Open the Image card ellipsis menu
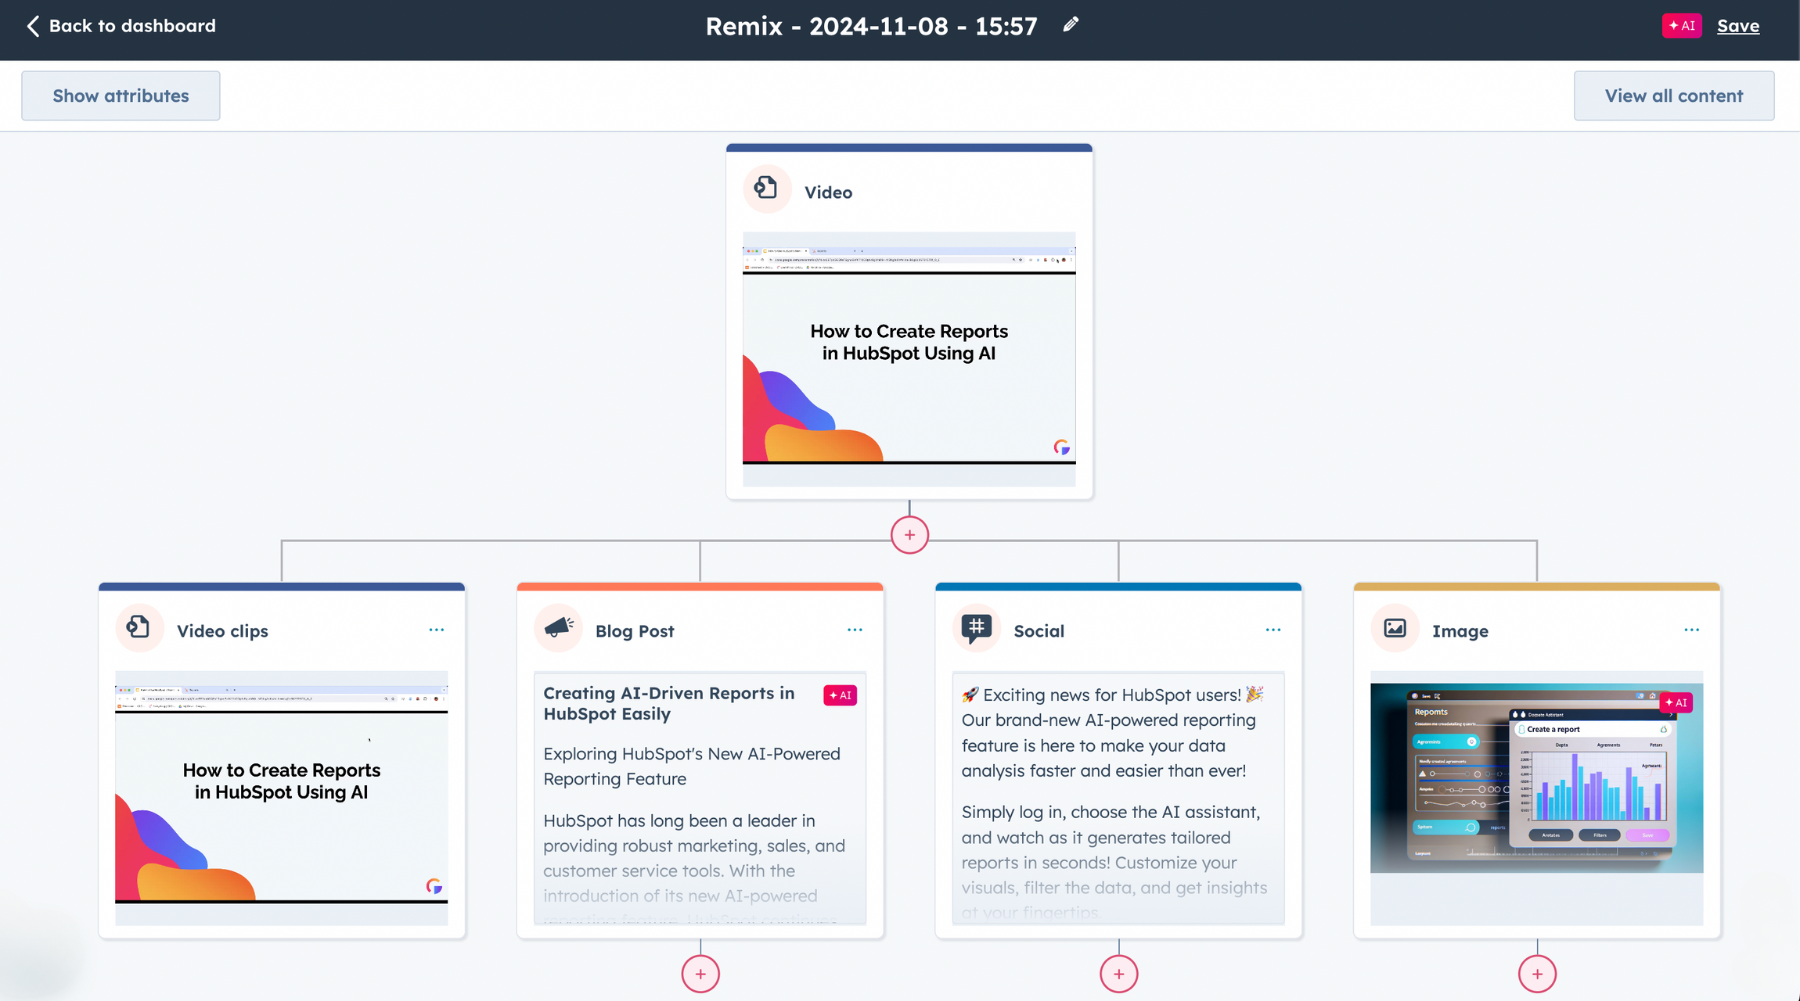1800x1001 pixels. click(1691, 630)
